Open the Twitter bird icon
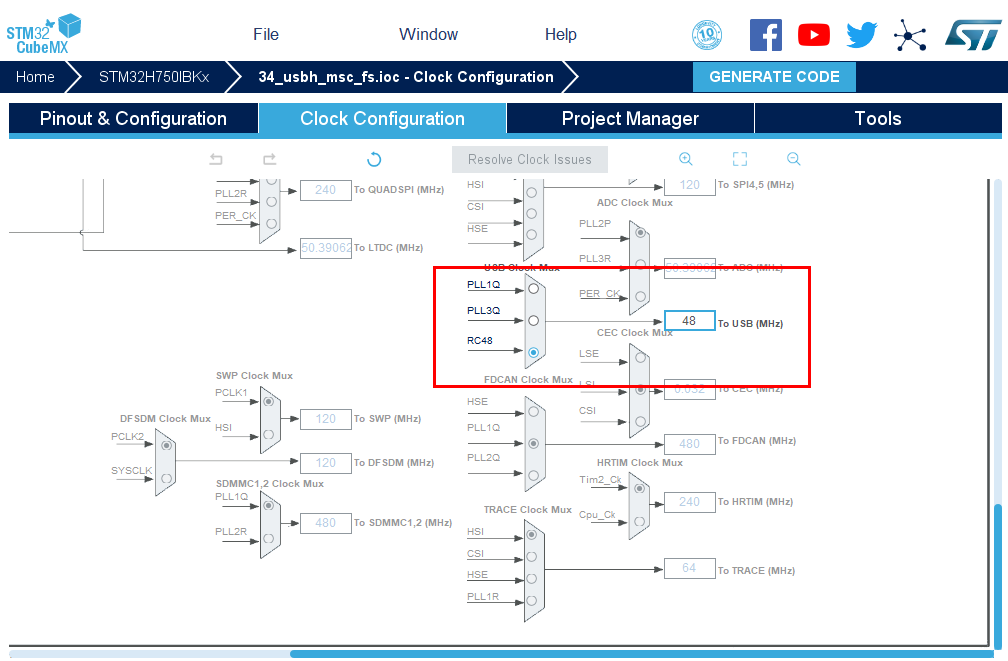The height and width of the screenshot is (661, 1008). coord(861,35)
